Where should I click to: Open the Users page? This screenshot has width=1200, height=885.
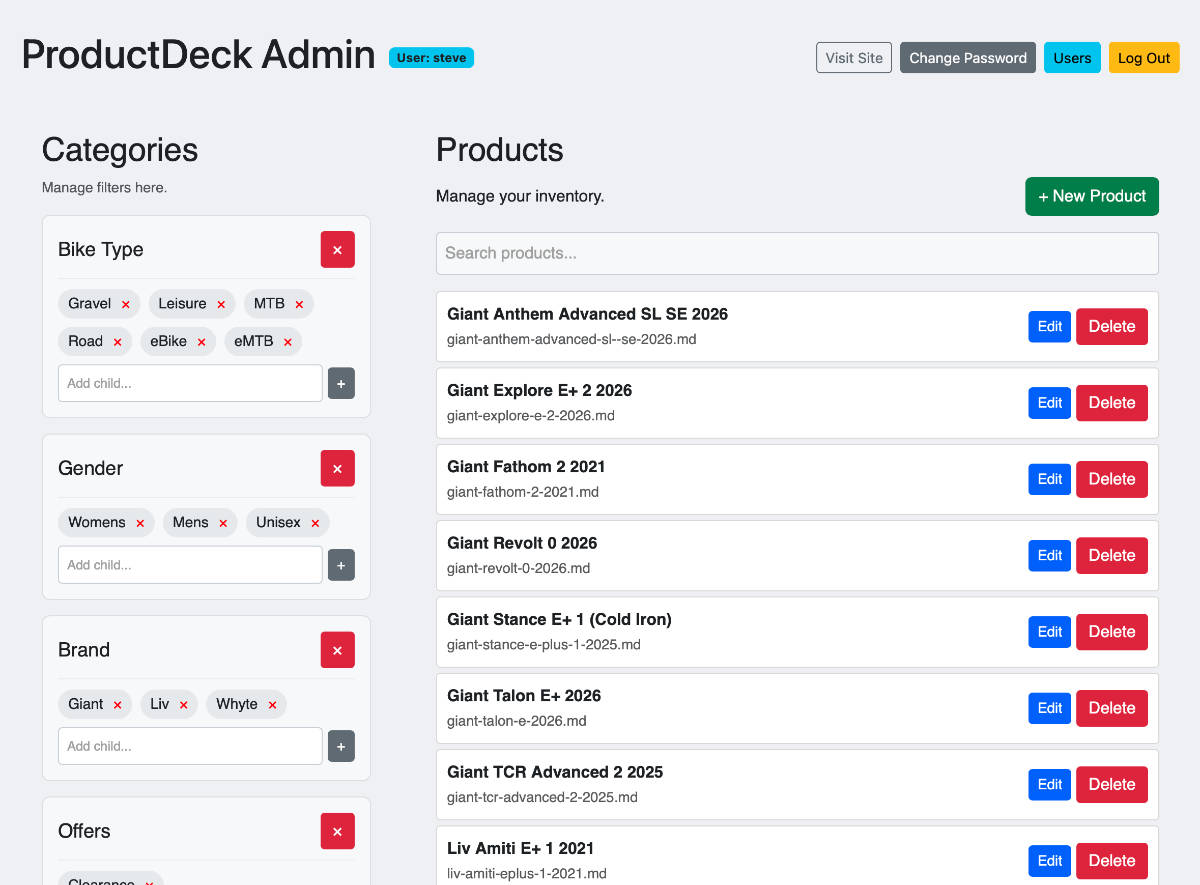click(1072, 58)
